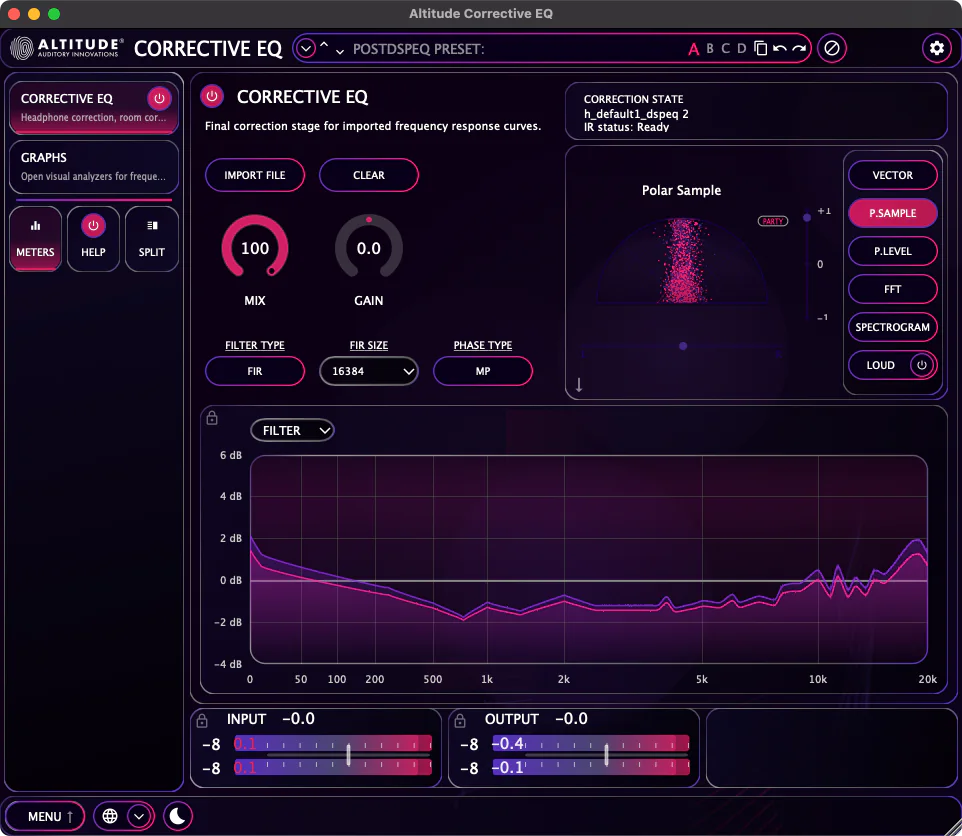Screen dimensions: 962x836
Task: Toggle the LOUD power switch
Action: (x=922, y=365)
